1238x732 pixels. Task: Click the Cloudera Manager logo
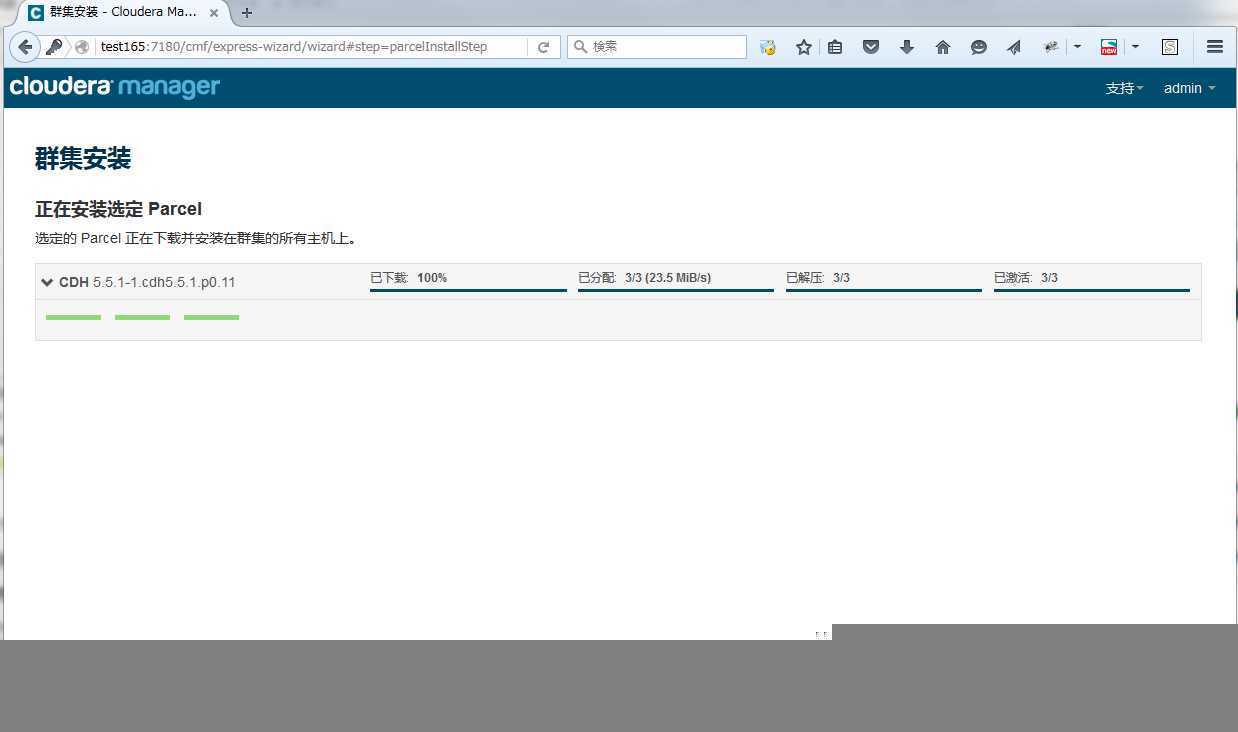point(114,87)
